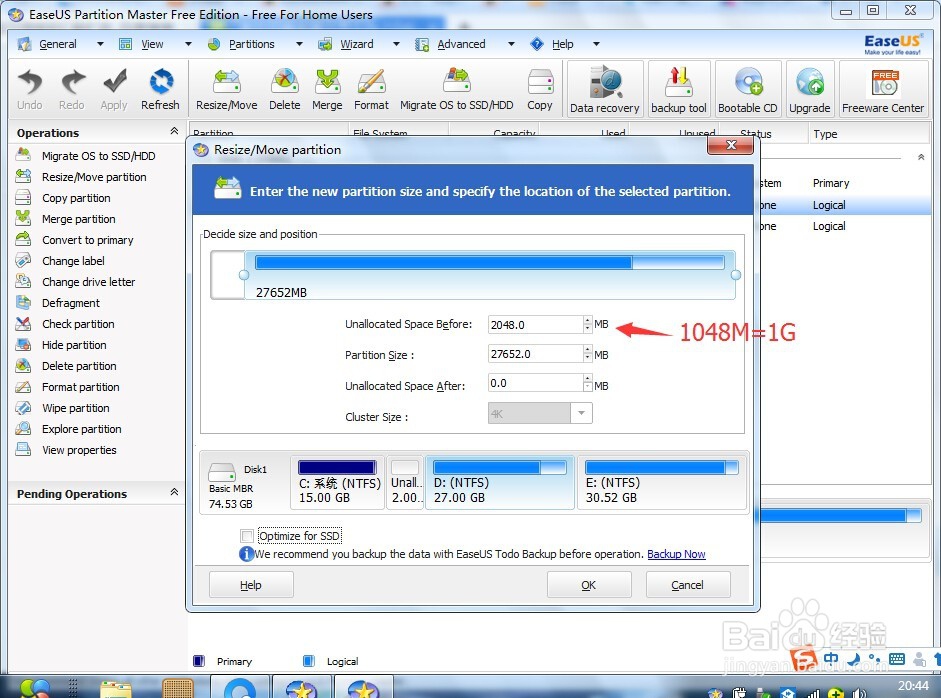Collapse the Operations panel
Viewport: 941px width, 698px height.
[x=174, y=131]
